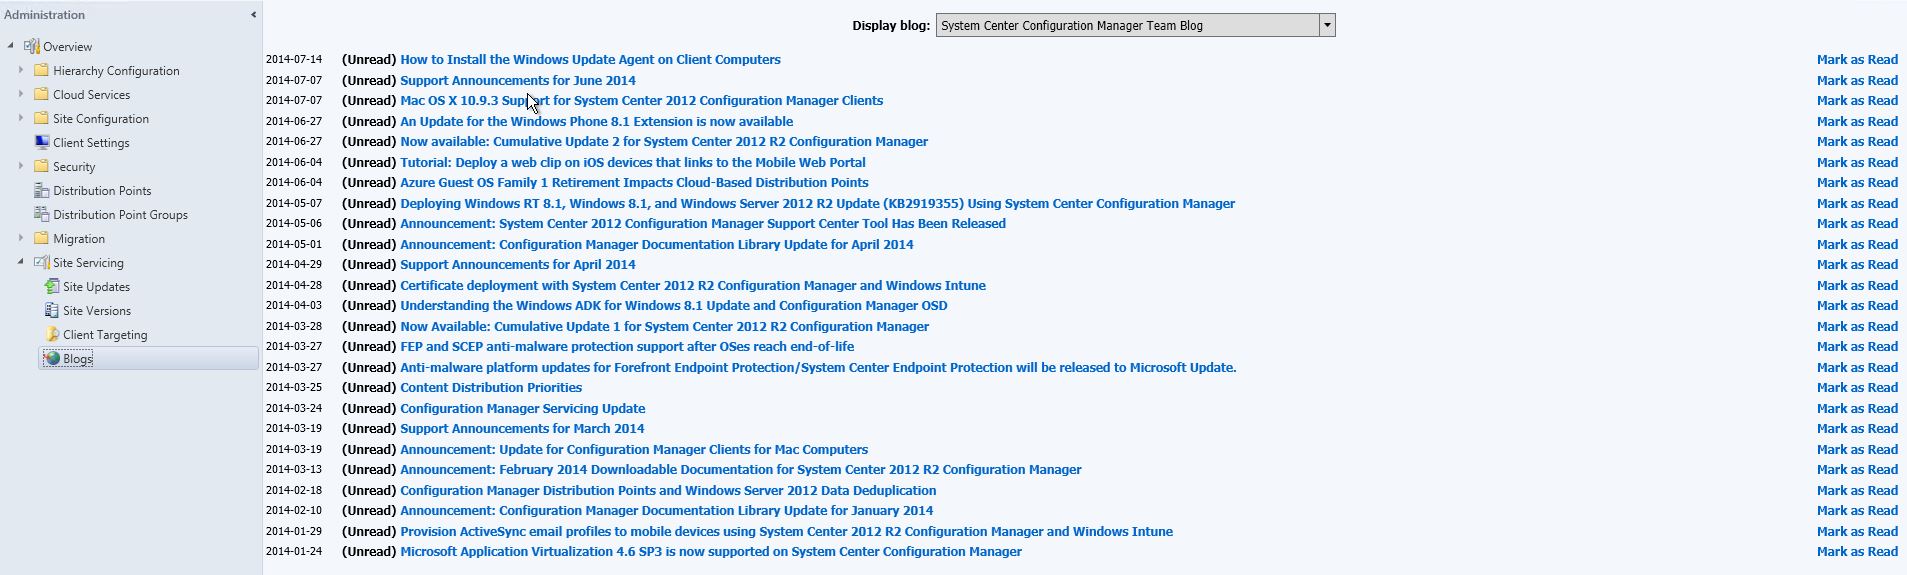Open the Distribution Points icon
This screenshot has width=1907, height=575.
(x=42, y=190)
